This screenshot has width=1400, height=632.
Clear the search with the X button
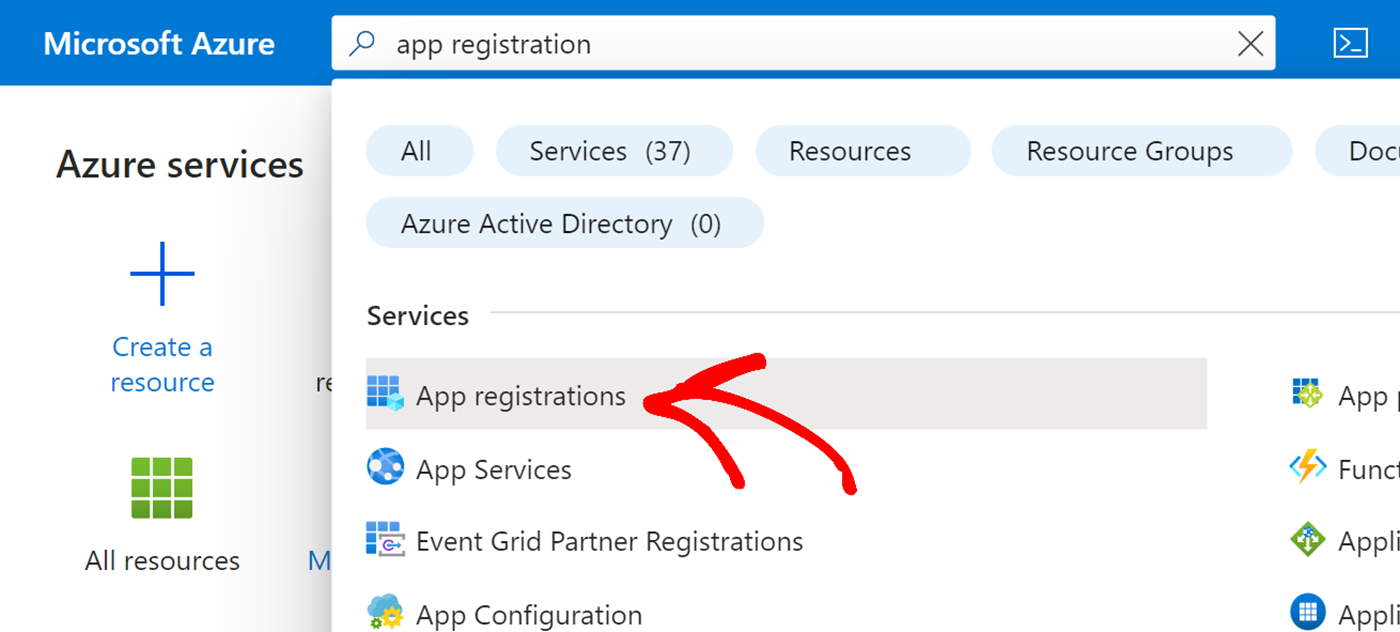[1250, 44]
